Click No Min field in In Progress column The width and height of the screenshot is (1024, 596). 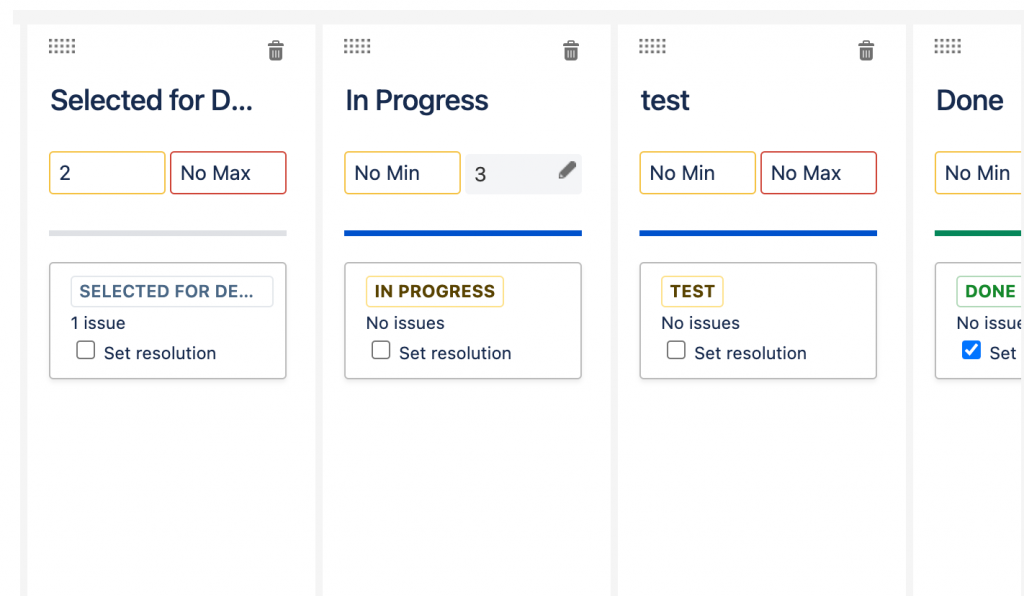(402, 173)
